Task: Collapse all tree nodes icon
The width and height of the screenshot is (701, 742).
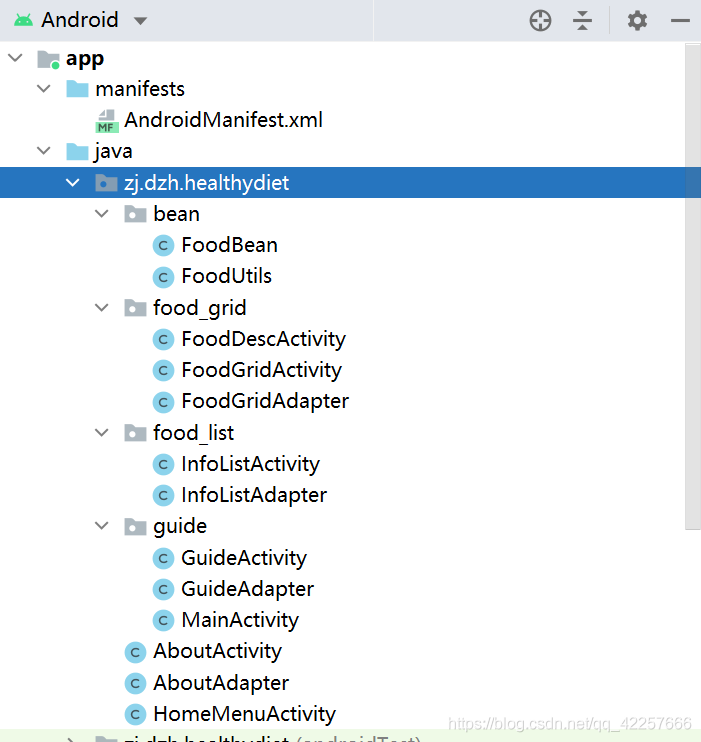Action: (582, 21)
